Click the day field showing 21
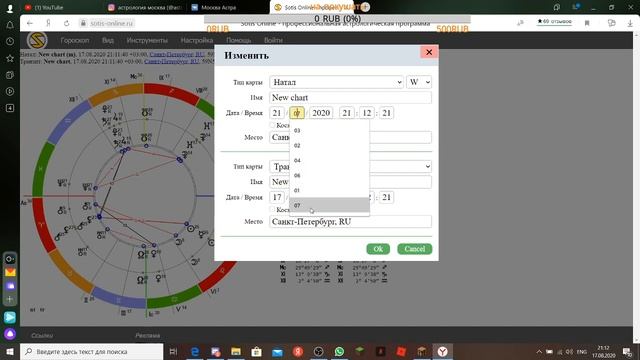Viewport: 640px width, 360px height. (x=277, y=113)
